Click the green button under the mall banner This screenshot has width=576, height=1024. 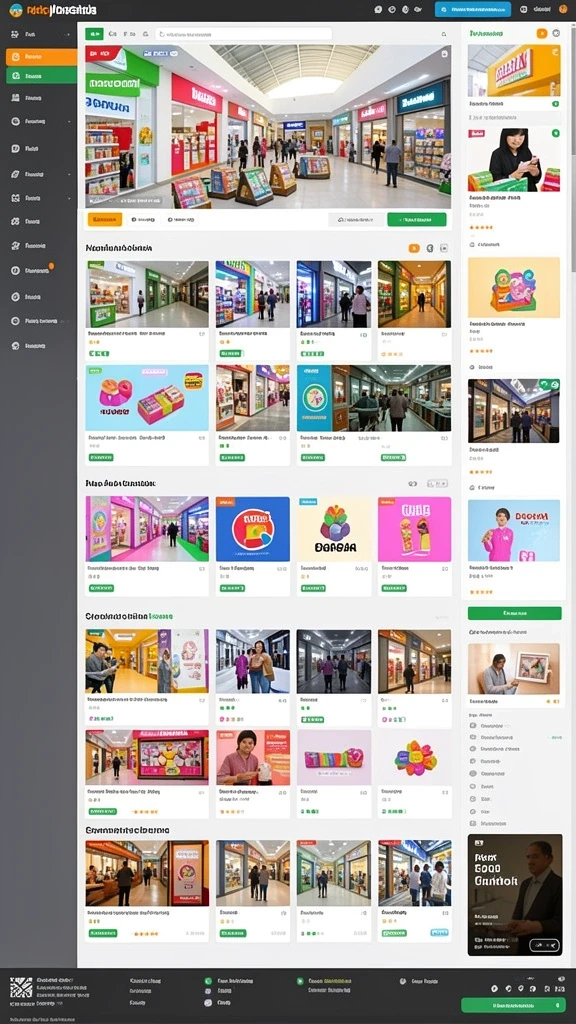tap(416, 219)
